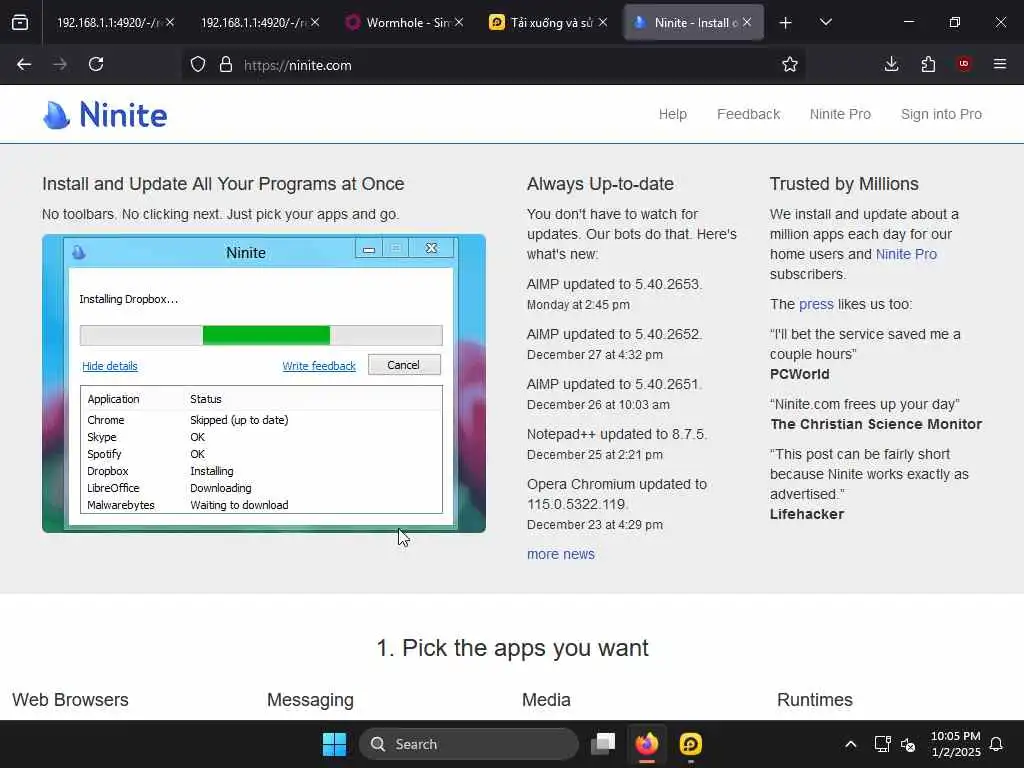This screenshot has height=768, width=1024.
Task: Click the text "Notepad++ updated to 8.7.5."
Action: coord(617,434)
